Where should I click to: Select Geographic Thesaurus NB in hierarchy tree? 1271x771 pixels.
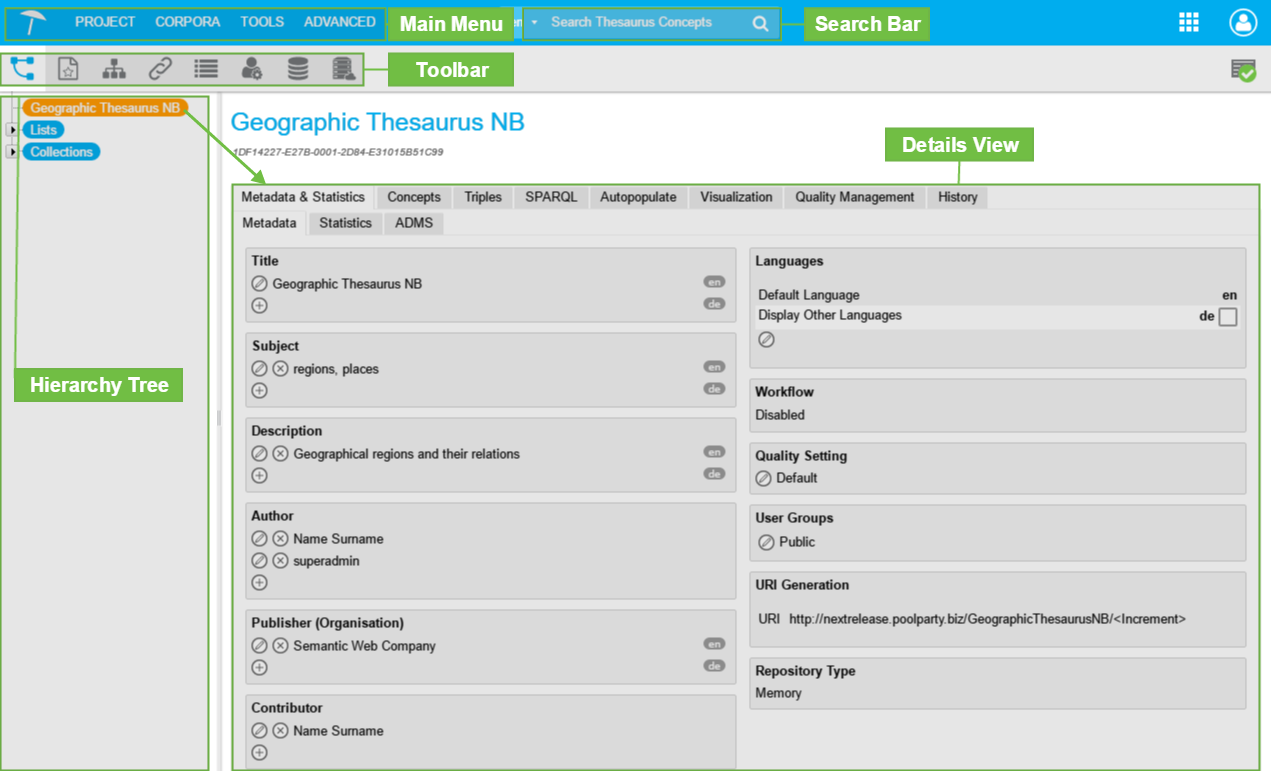point(105,108)
